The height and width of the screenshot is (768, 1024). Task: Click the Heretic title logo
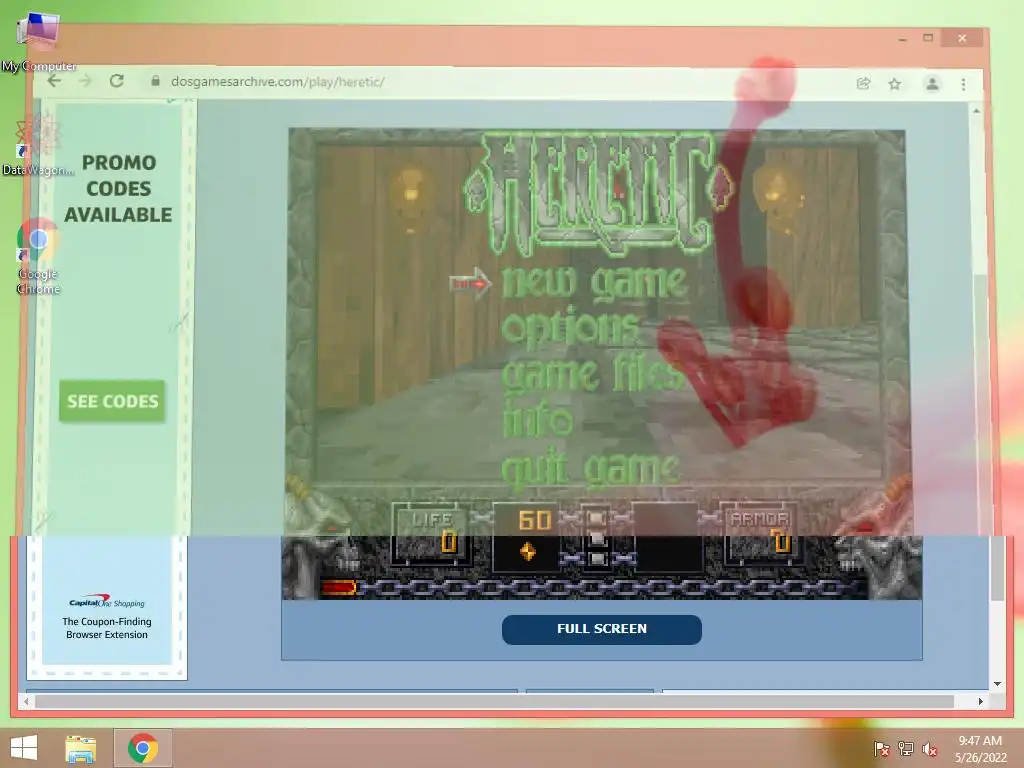coord(598,193)
